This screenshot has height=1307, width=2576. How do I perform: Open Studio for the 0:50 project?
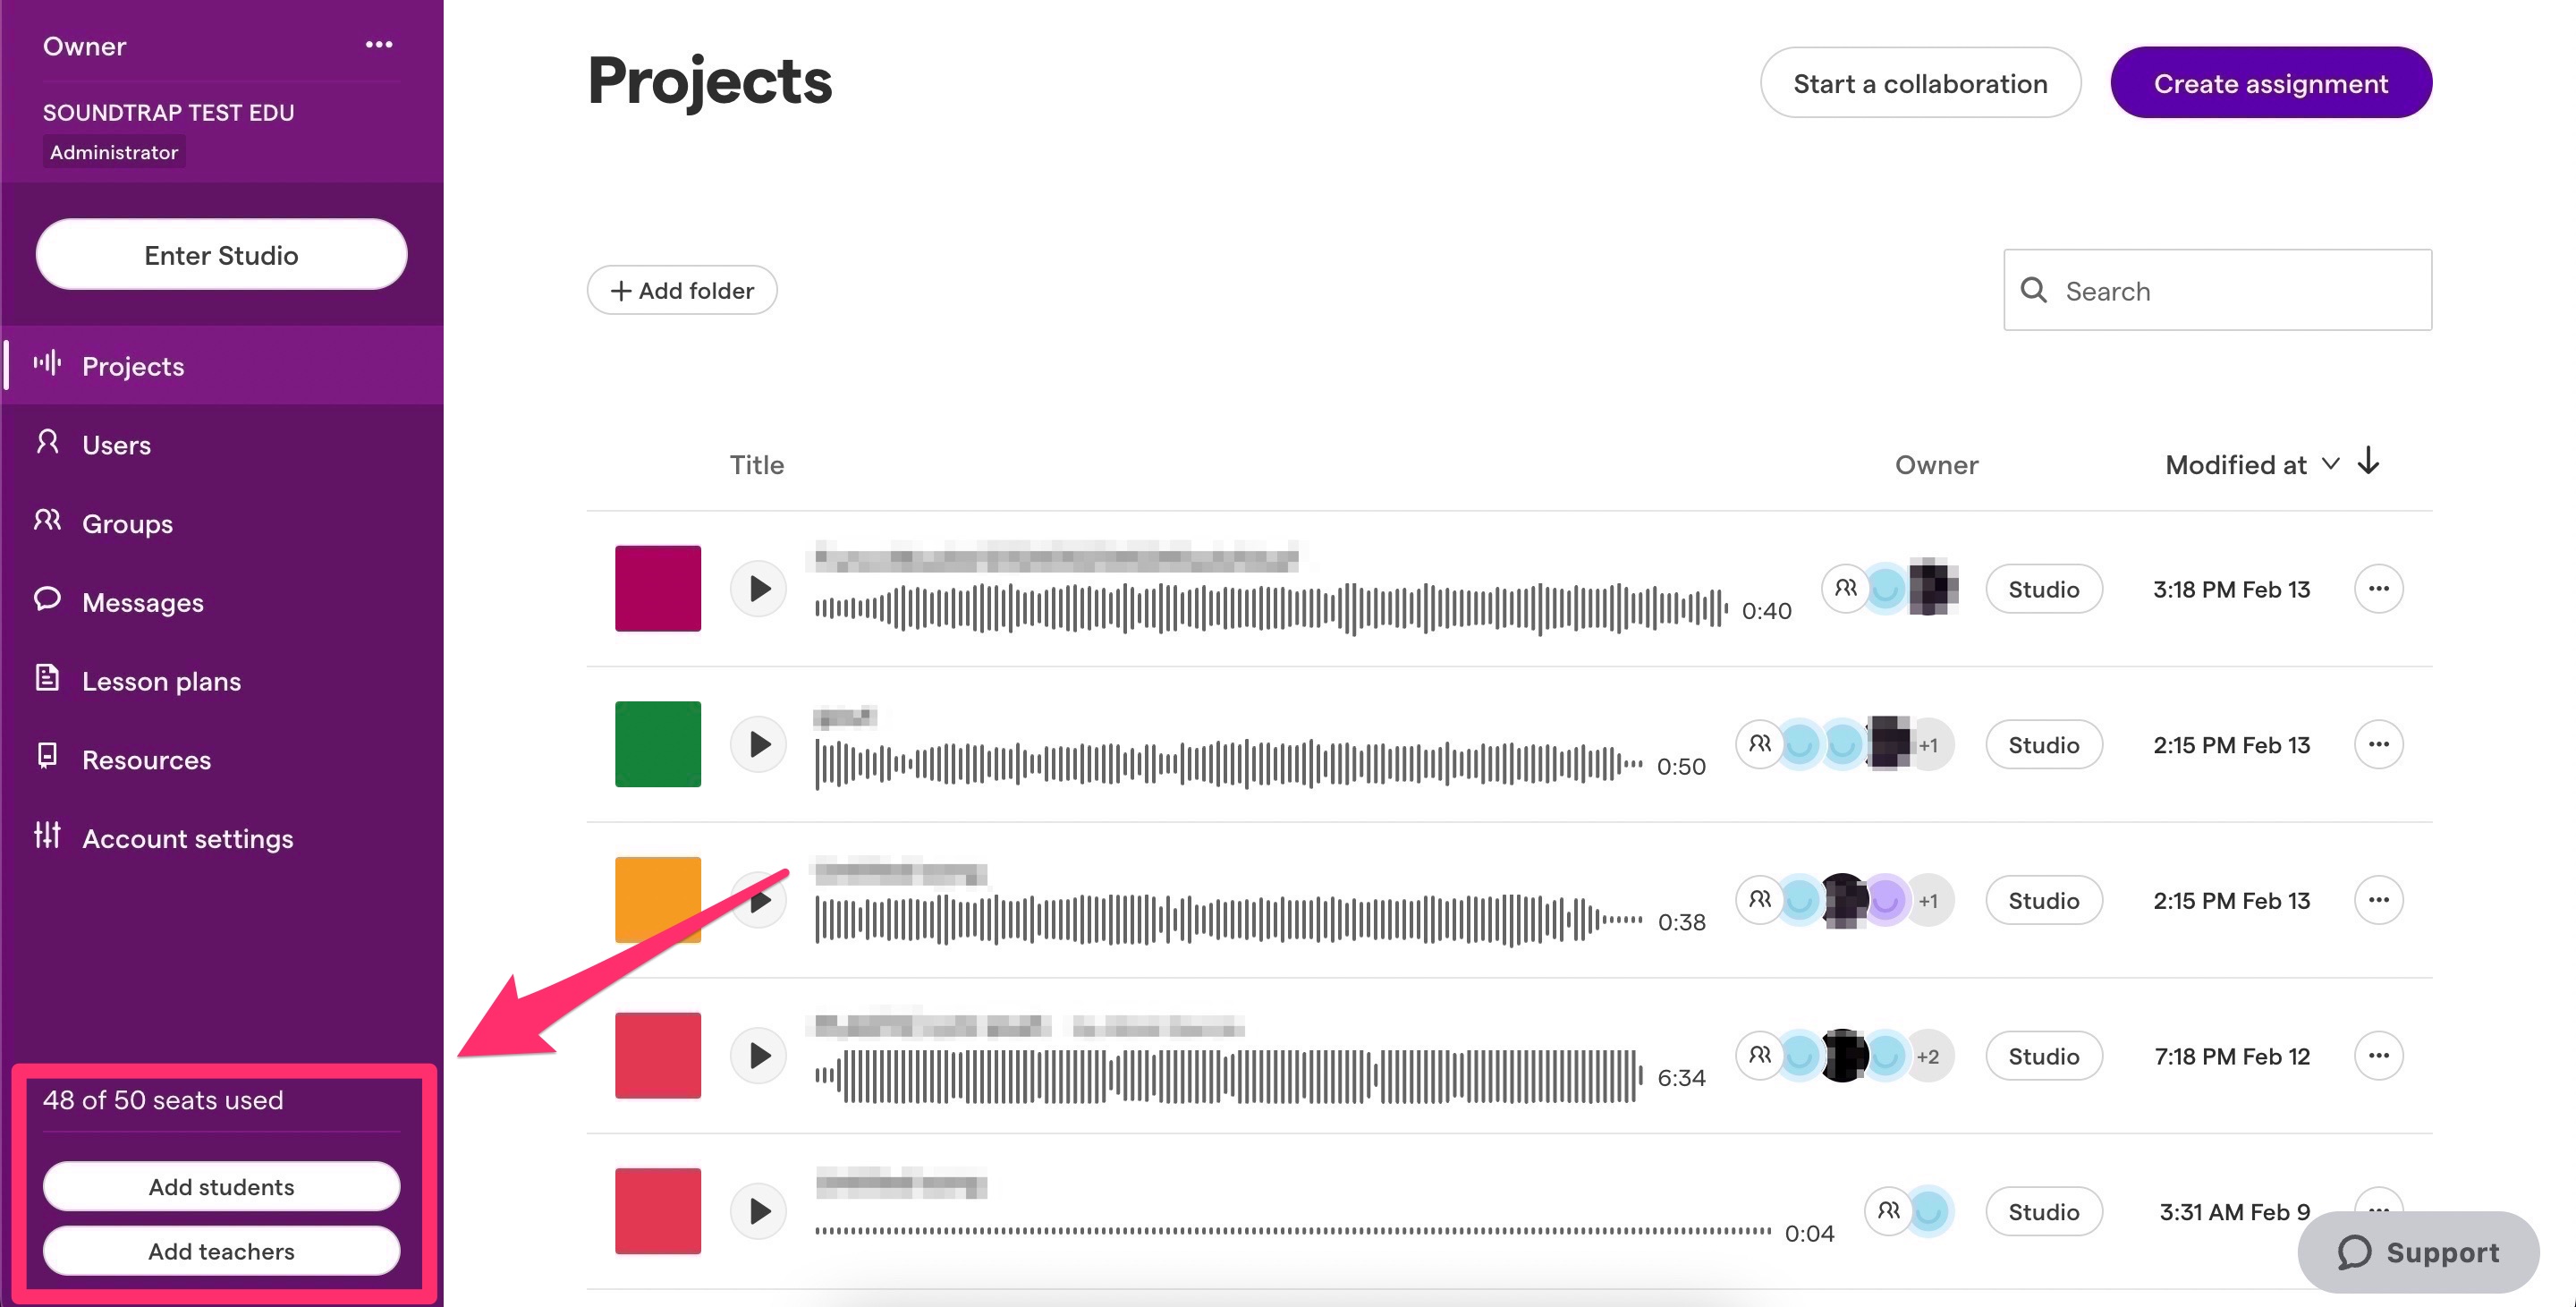pyautogui.click(x=2044, y=745)
